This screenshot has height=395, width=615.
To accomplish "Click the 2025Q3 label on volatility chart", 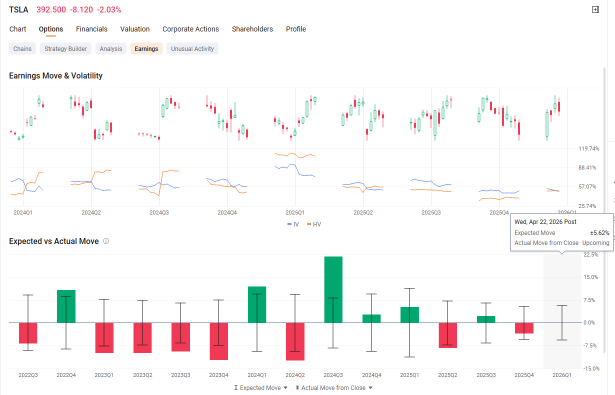I will tap(431, 213).
